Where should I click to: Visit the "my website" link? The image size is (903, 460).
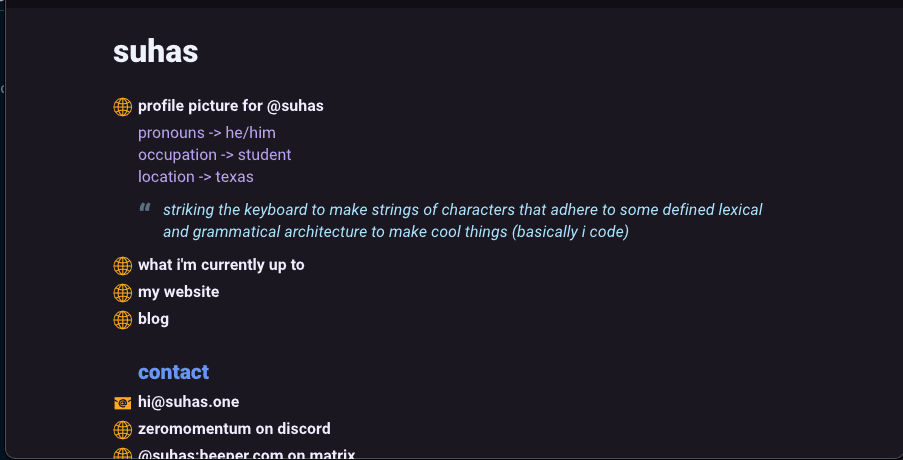(178, 292)
